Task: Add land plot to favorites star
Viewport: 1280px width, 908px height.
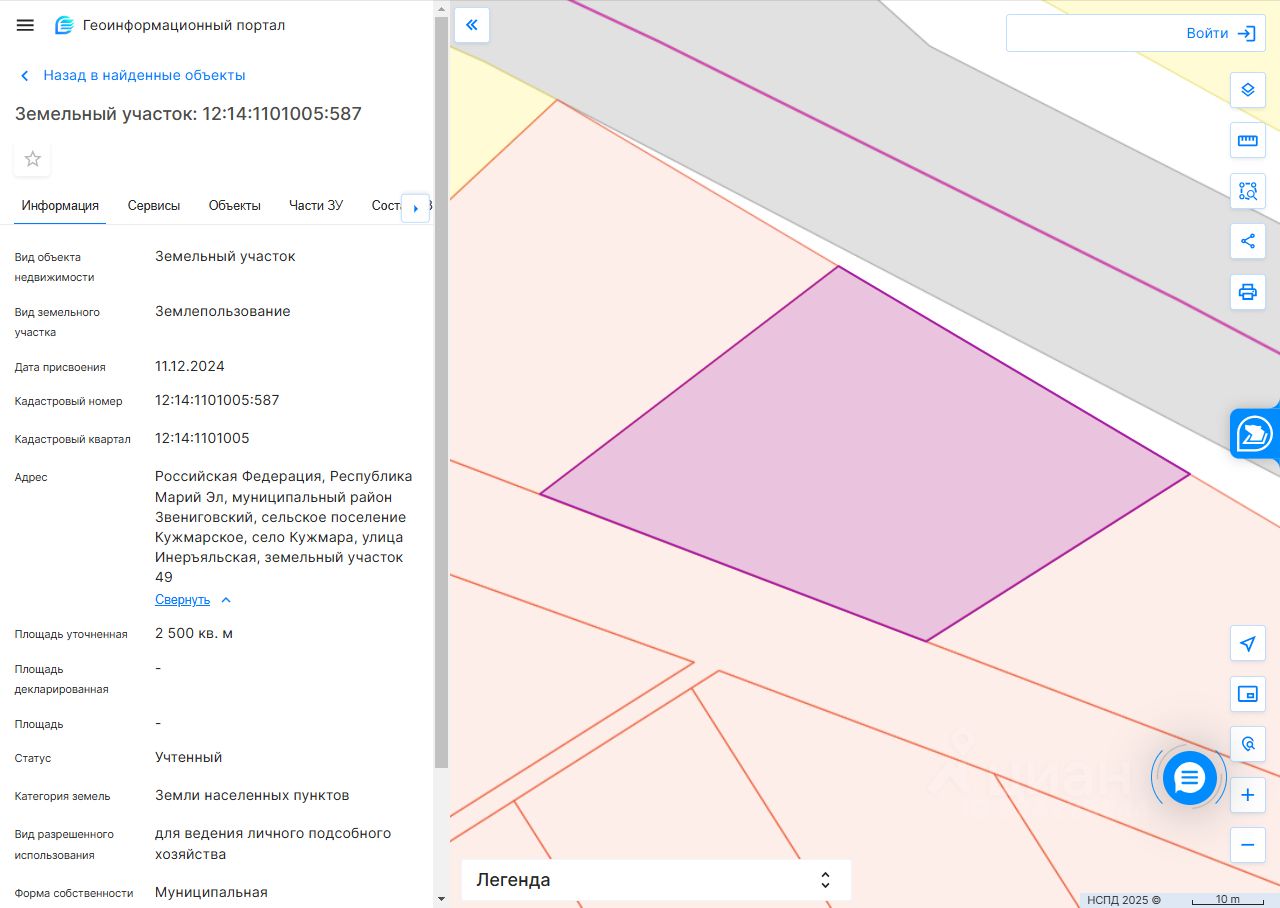Action: click(33, 159)
